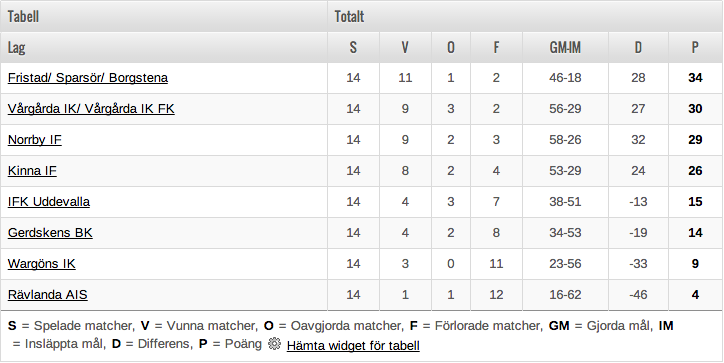Image resolution: width=724 pixels, height=363 pixels.
Task: Click the P points column header
Action: (695, 47)
